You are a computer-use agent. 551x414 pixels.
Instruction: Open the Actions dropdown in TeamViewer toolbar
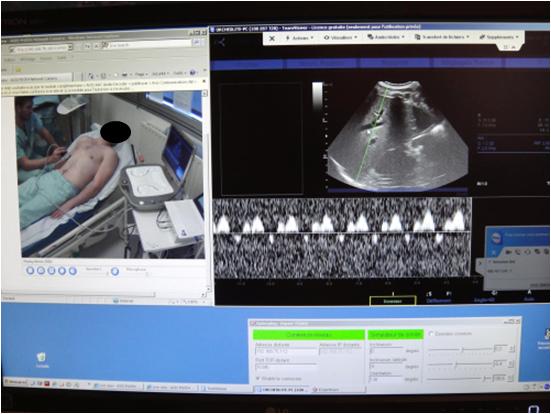pyautogui.click(x=299, y=38)
